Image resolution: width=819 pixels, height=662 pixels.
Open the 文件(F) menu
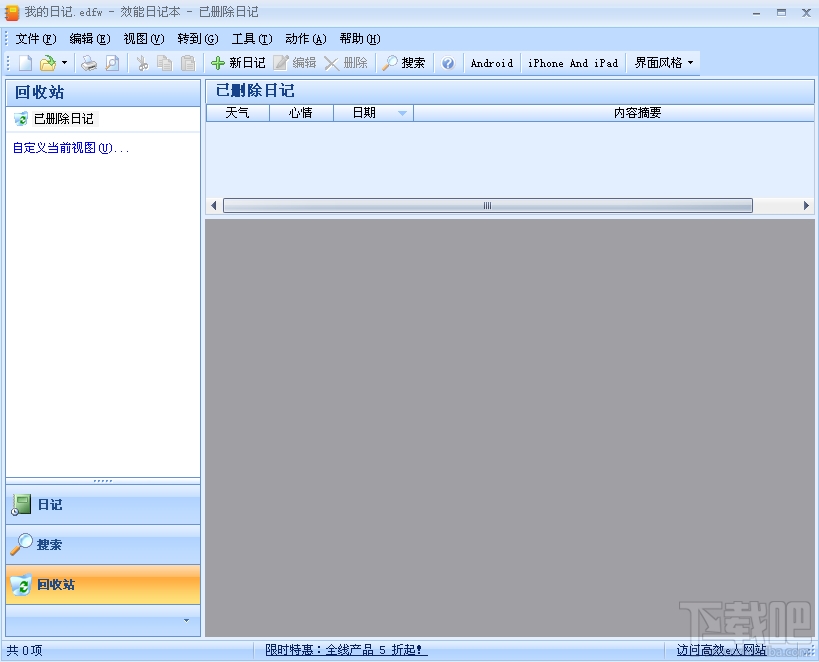(36, 39)
